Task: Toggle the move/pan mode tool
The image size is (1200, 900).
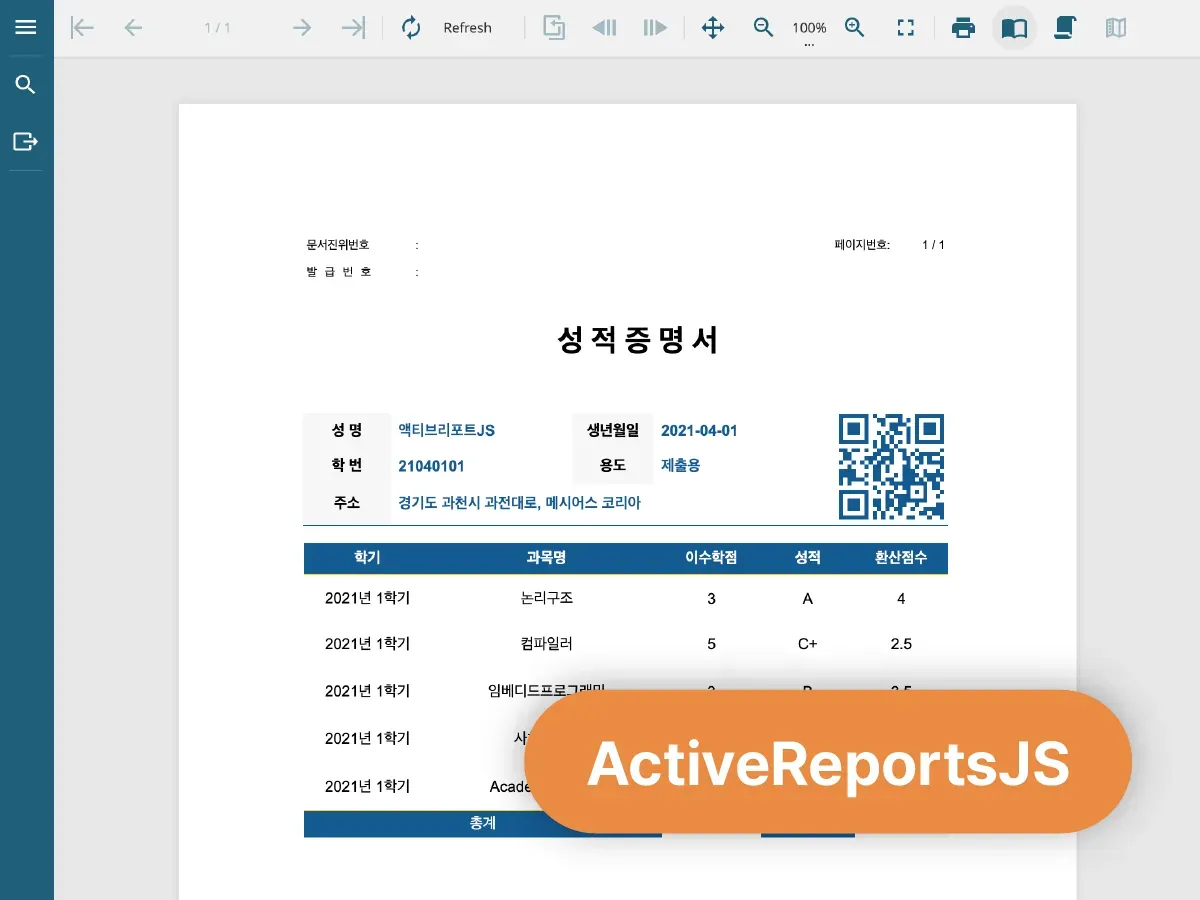Action: coord(713,28)
